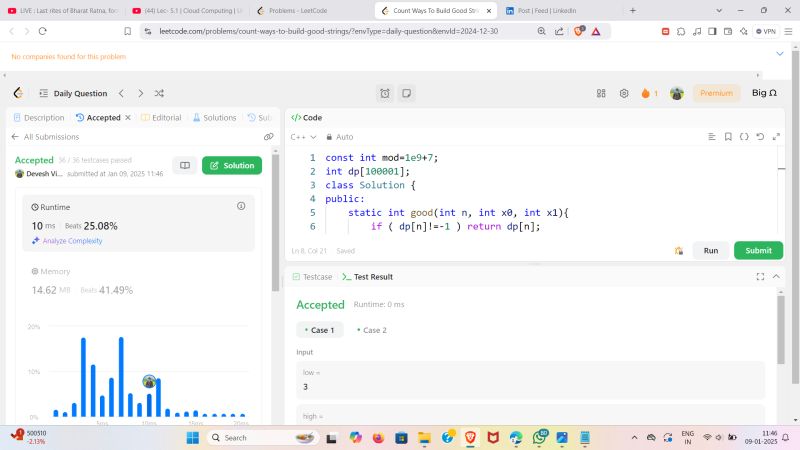Go back to All Submissions
This screenshot has height=450, width=800.
45,137
